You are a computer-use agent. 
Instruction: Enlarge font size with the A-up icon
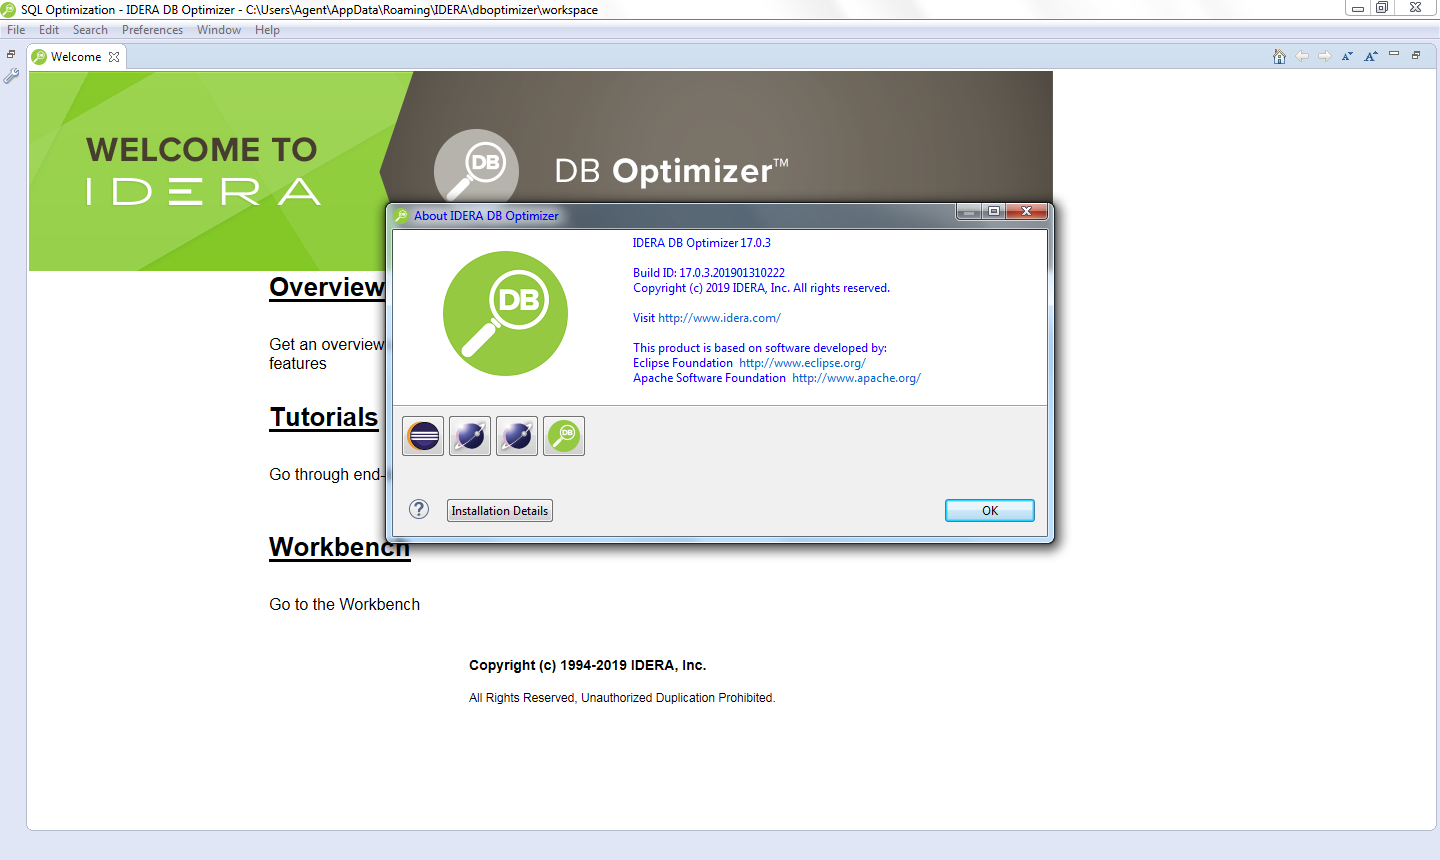click(1371, 56)
